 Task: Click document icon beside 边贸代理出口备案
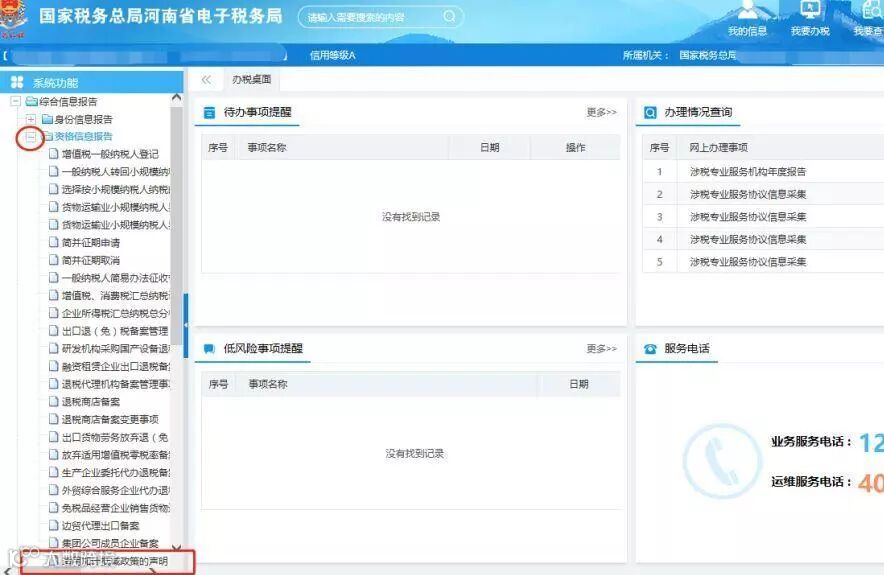pos(54,525)
